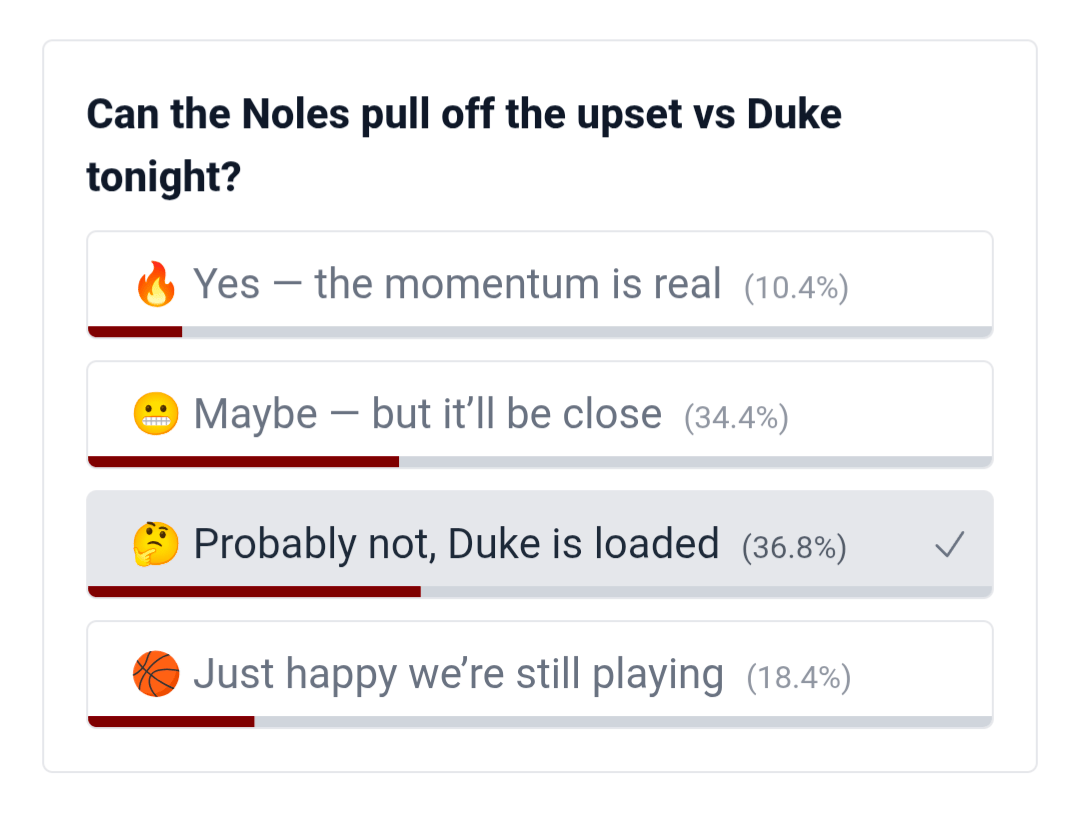Vote "Just happy we're still playing"

(458, 675)
